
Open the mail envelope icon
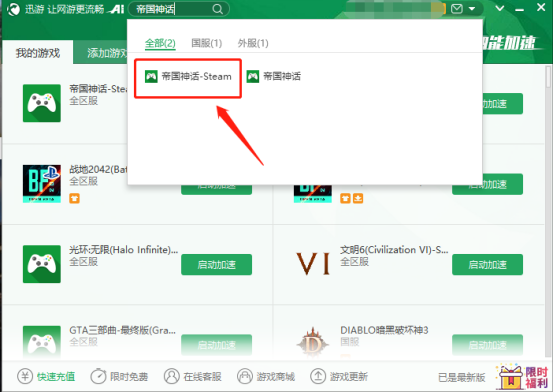click(x=456, y=8)
